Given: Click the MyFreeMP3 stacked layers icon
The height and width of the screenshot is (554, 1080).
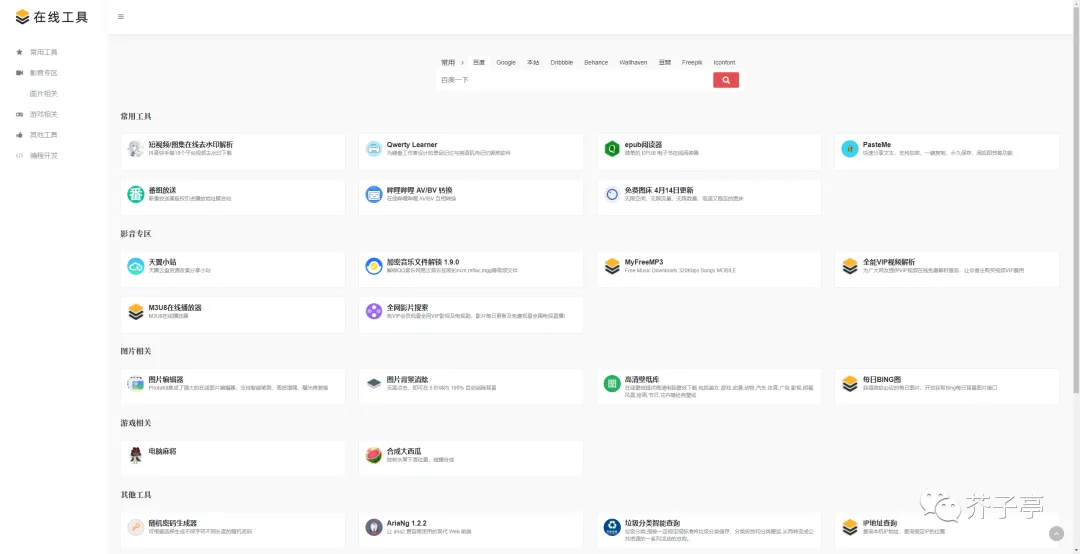Looking at the screenshot, I should point(612,266).
